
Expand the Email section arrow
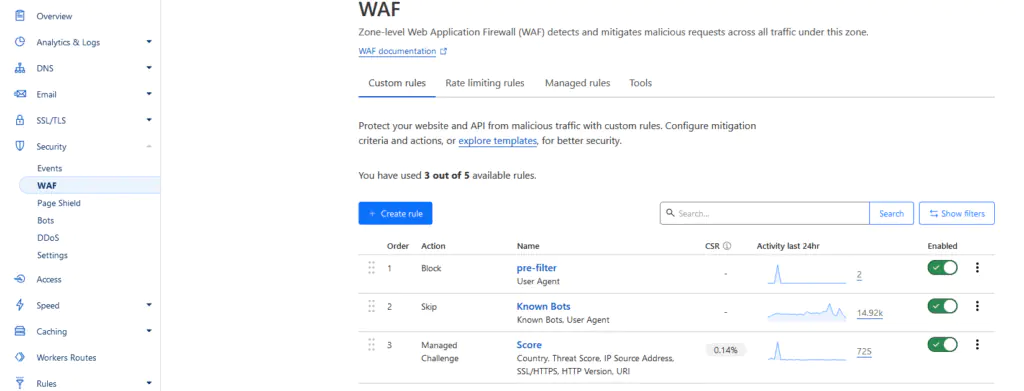[x=149, y=94]
